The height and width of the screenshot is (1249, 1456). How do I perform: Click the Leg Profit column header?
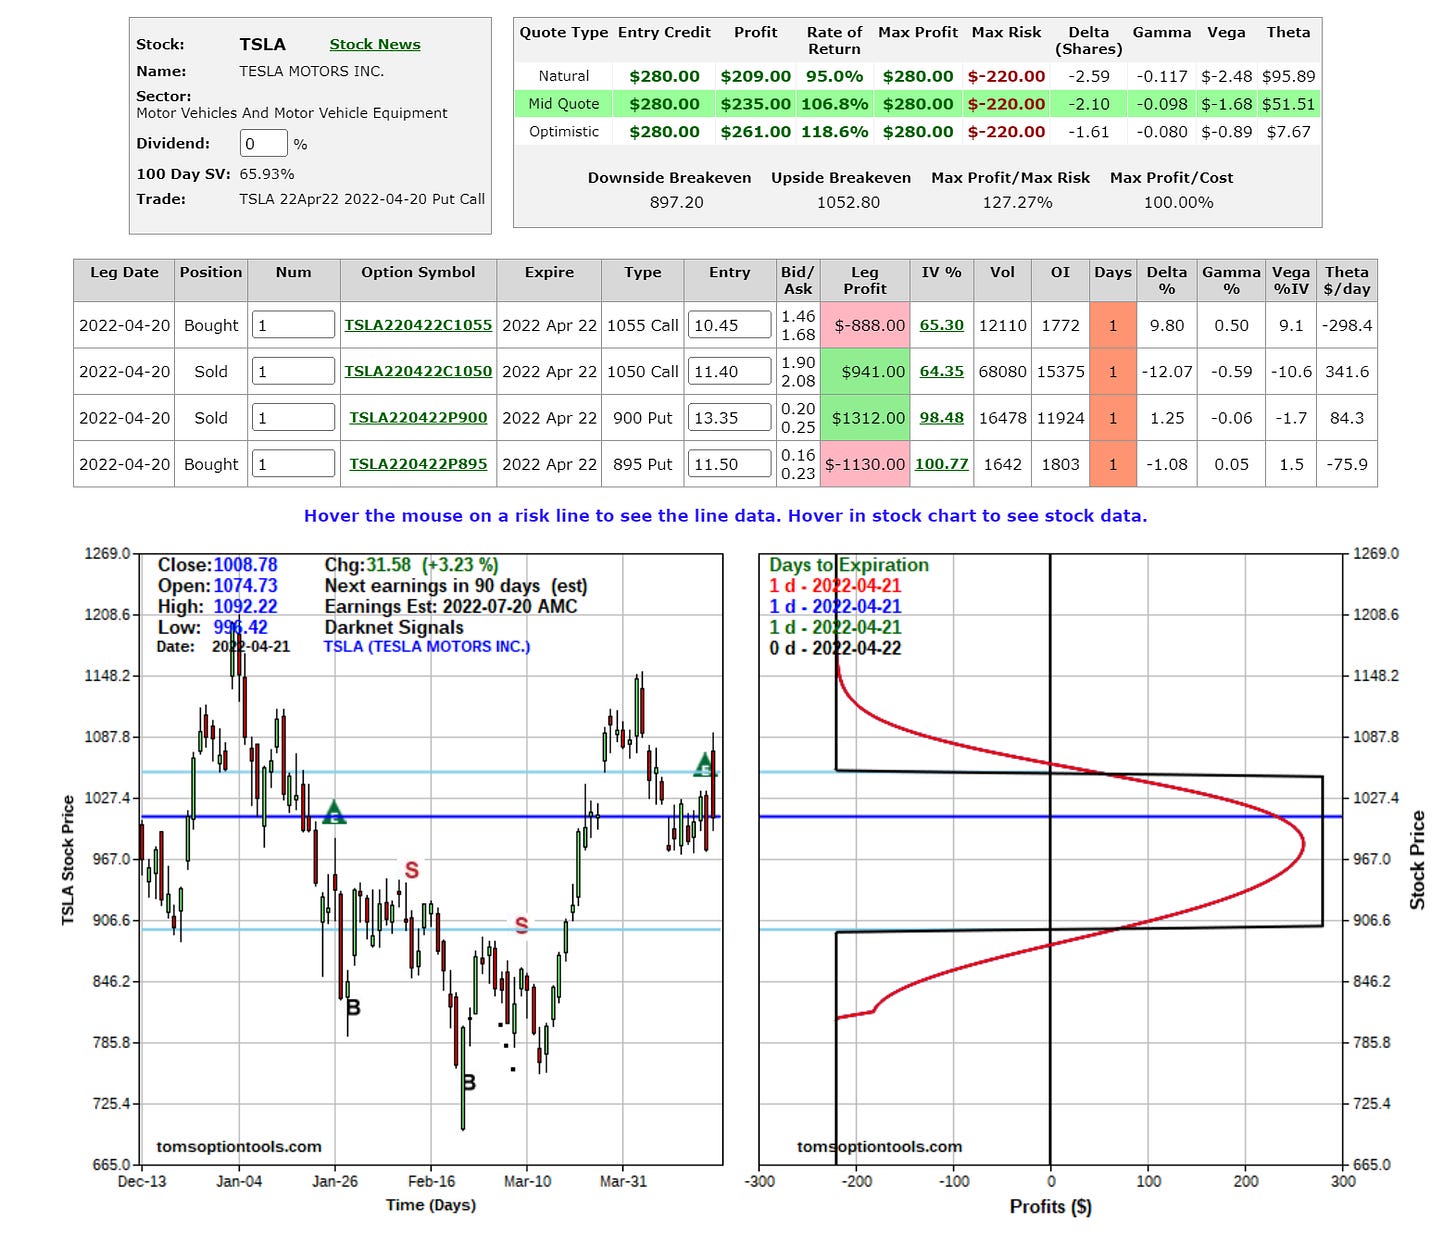865,280
